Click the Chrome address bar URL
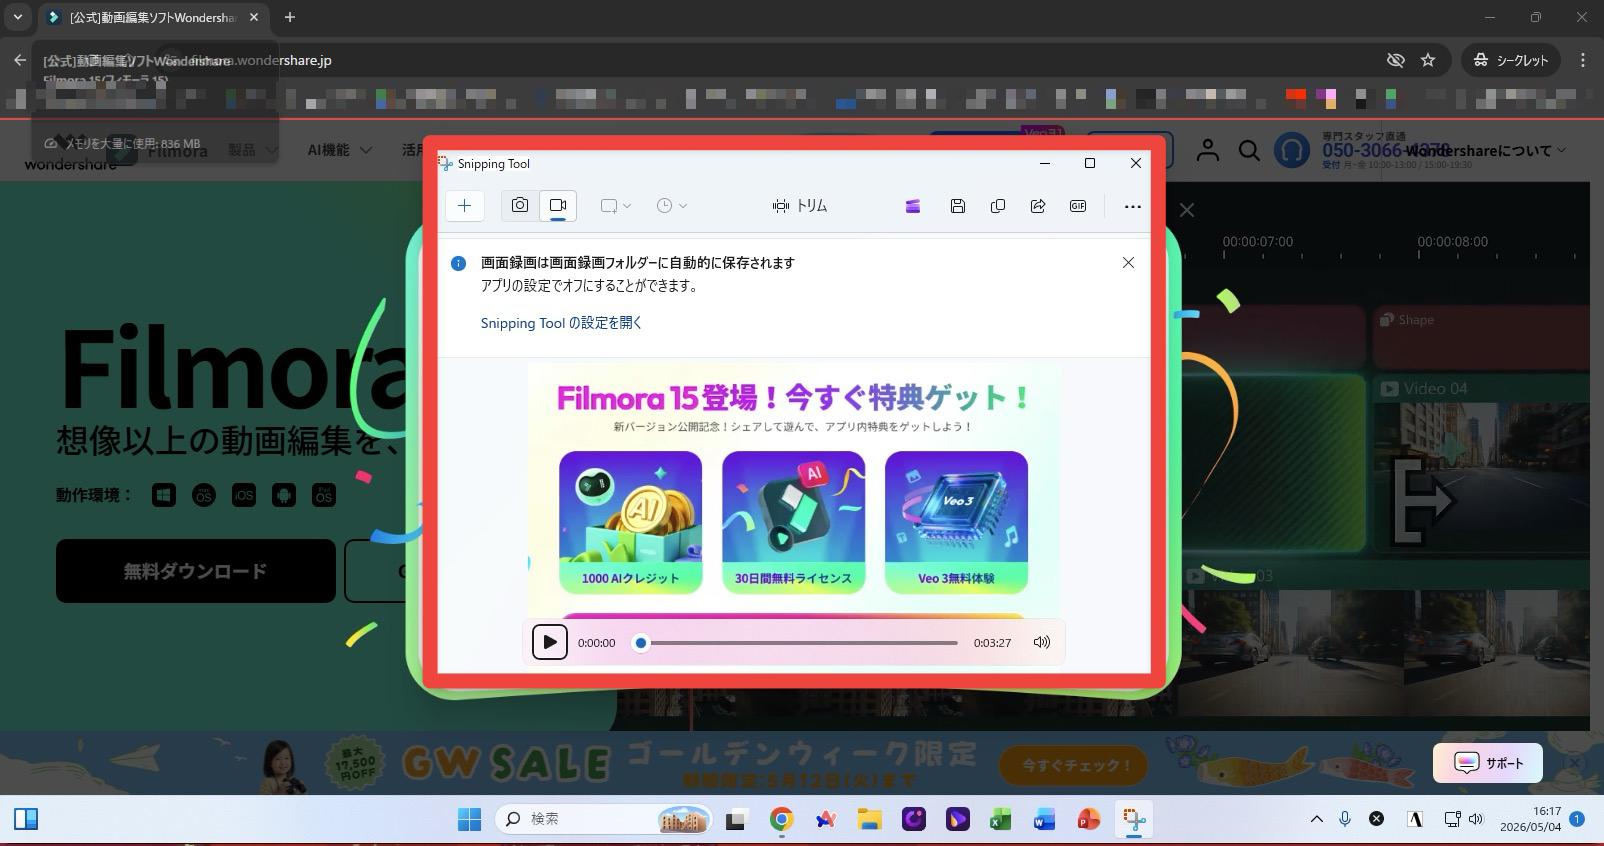The image size is (1604, 846). 260,60
